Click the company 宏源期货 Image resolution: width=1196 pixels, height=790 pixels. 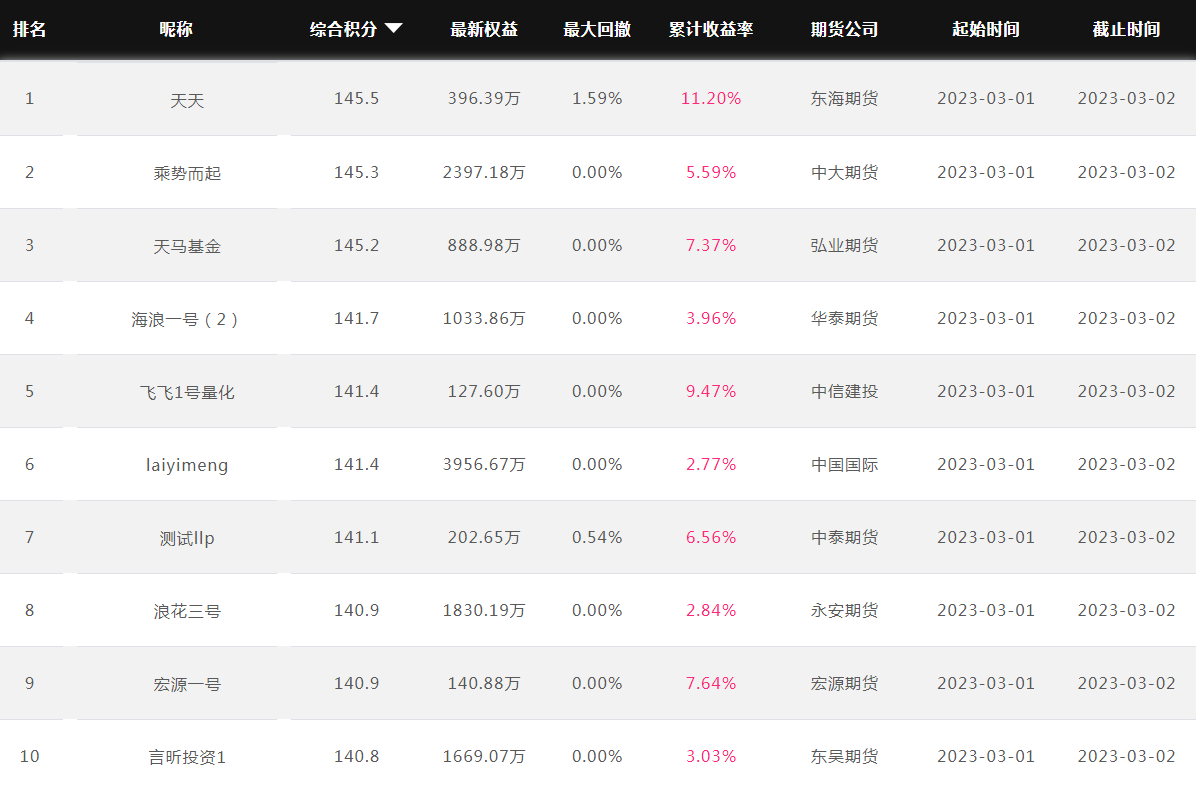(x=844, y=683)
